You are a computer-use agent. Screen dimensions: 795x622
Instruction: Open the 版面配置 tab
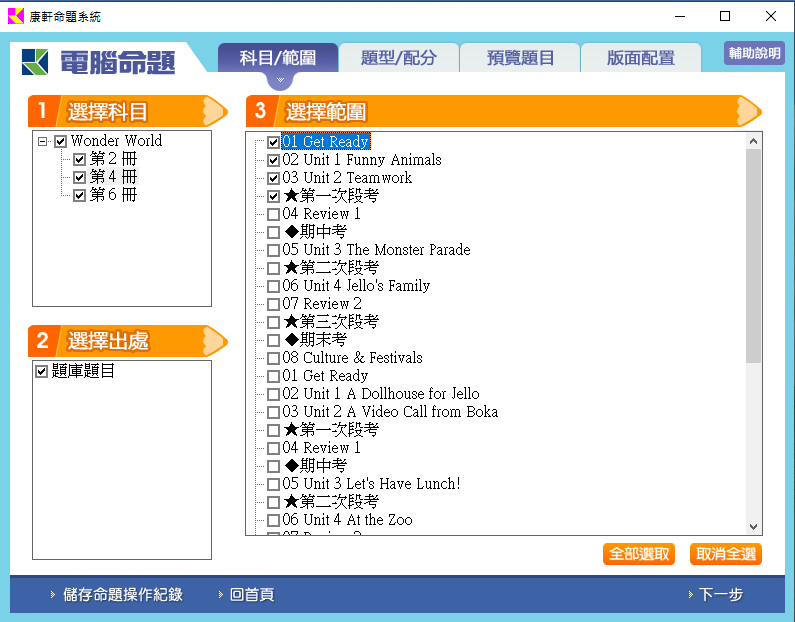(x=640, y=58)
